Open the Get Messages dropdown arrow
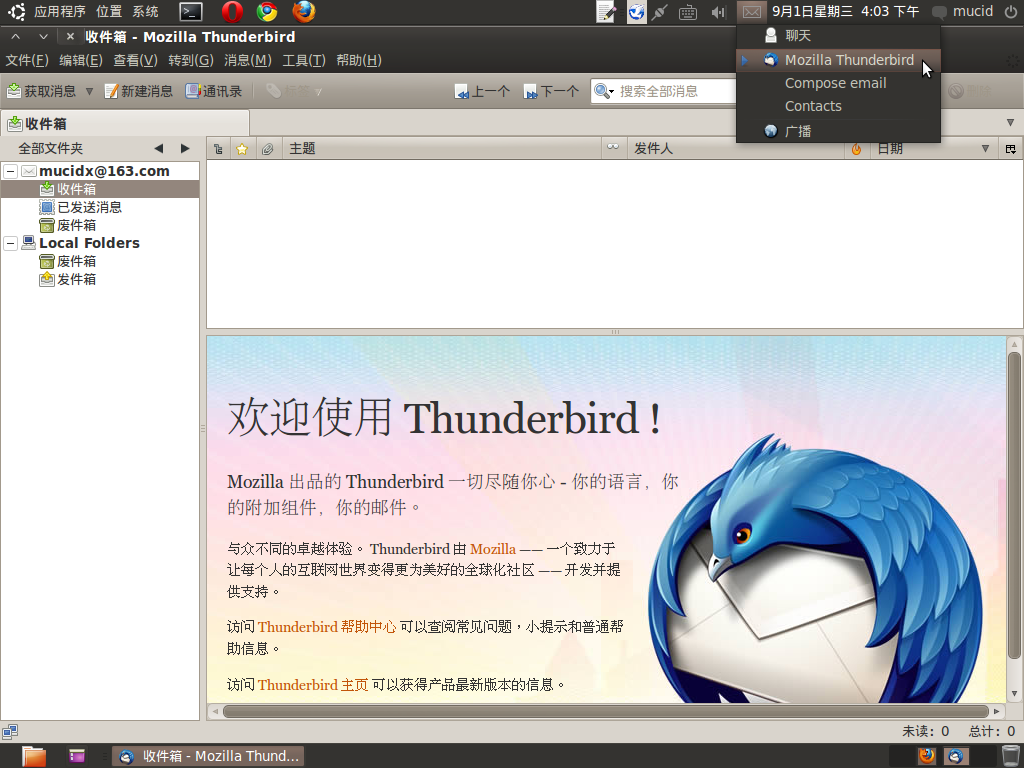 [89, 91]
